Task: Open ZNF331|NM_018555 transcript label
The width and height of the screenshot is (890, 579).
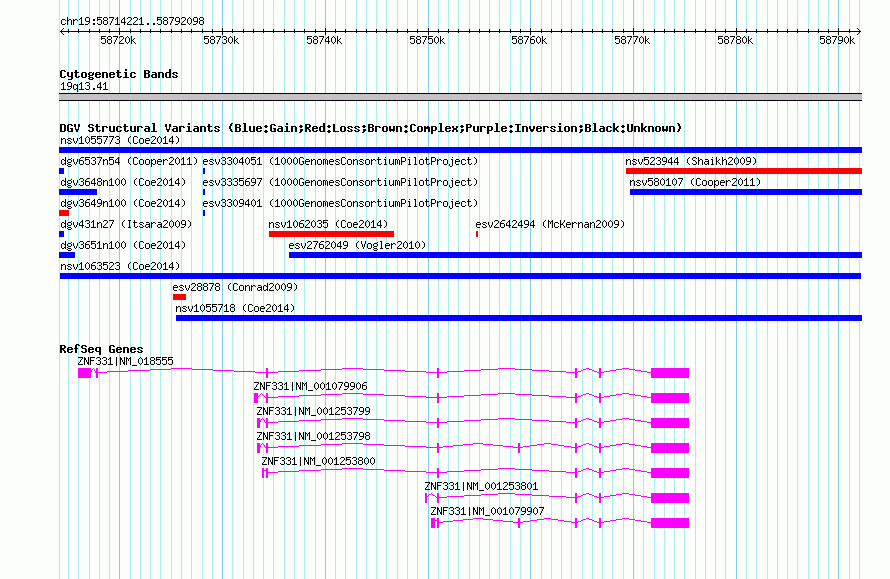Action: (125, 361)
